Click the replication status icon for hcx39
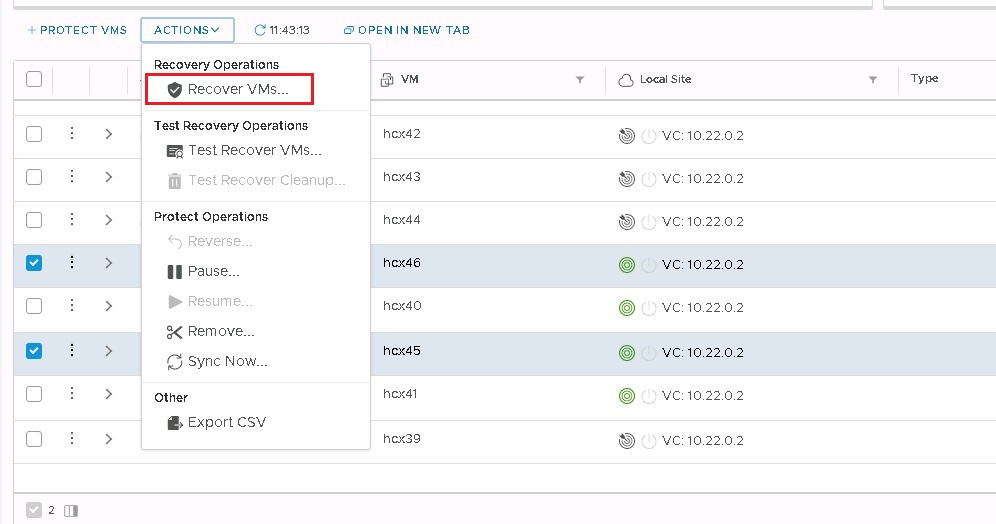The height and width of the screenshot is (524, 996). pyautogui.click(x=626, y=441)
